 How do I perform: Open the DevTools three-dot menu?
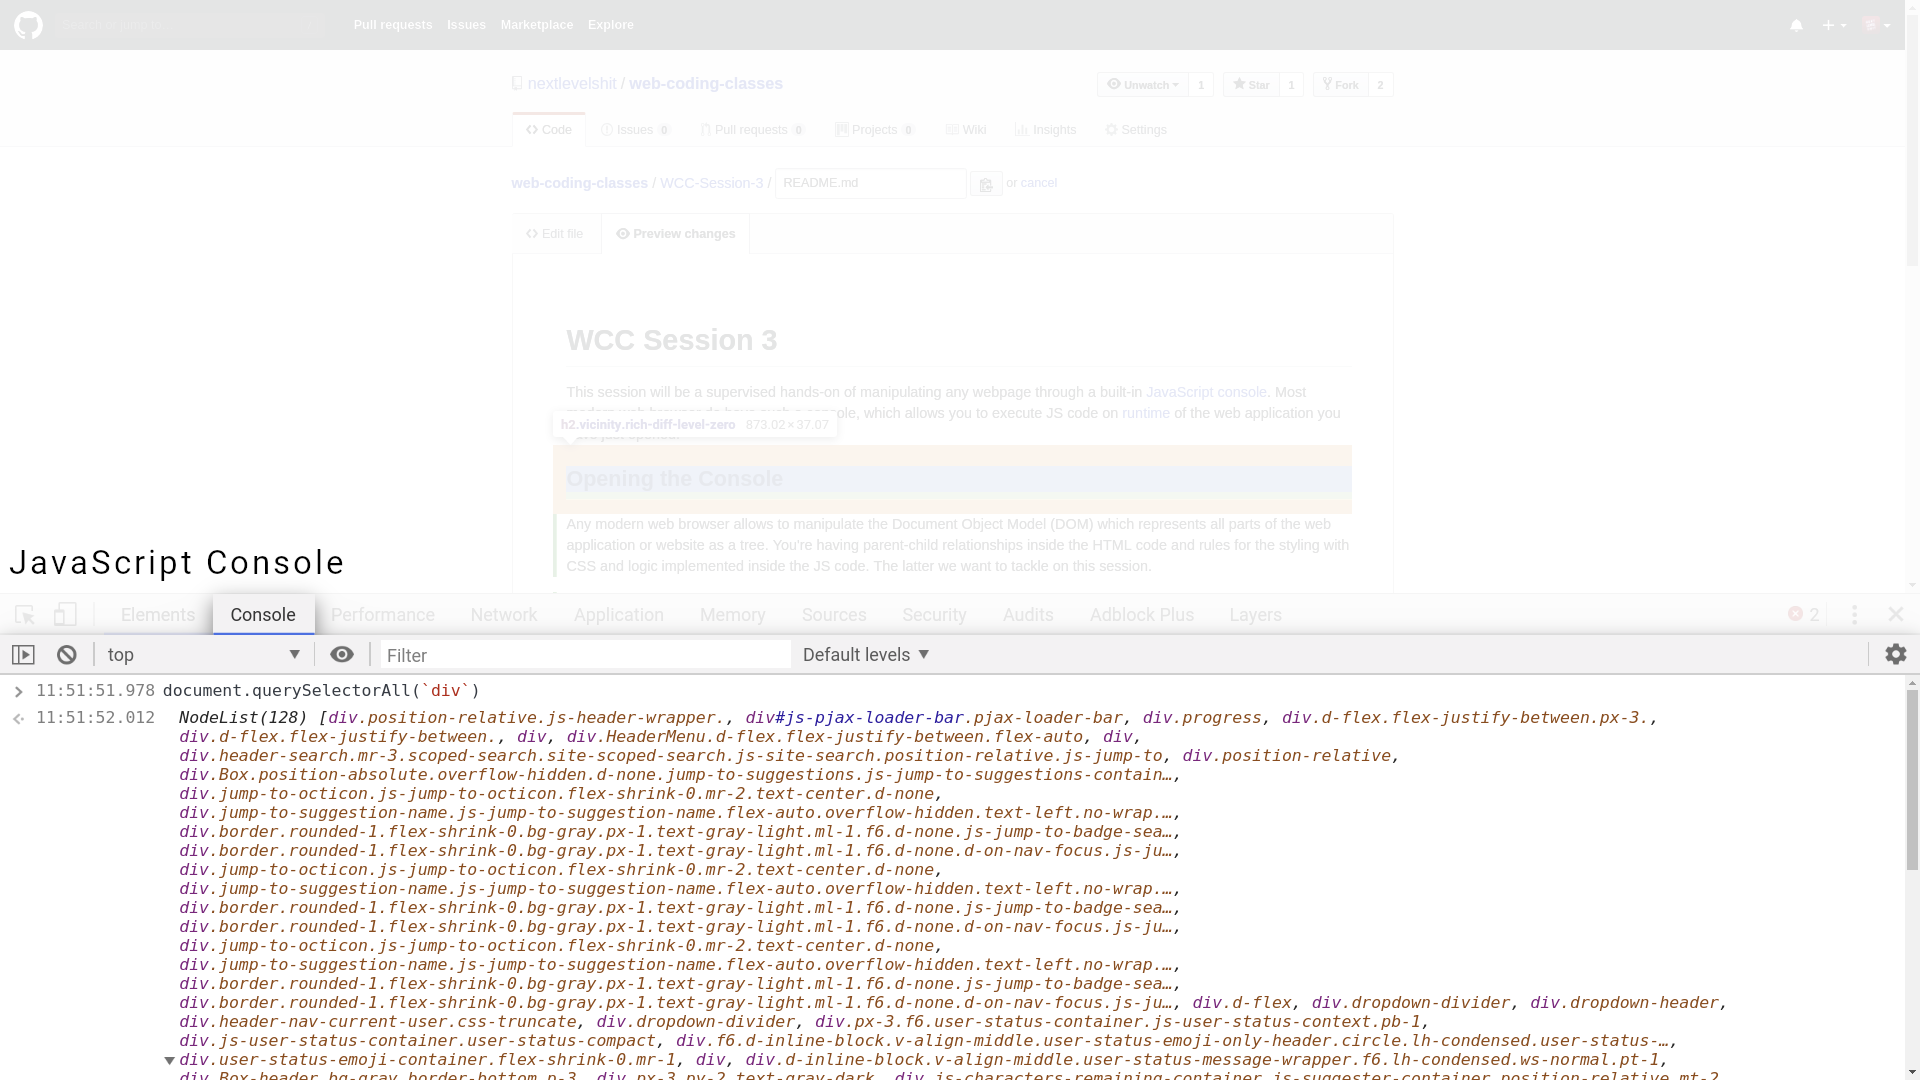(1854, 615)
